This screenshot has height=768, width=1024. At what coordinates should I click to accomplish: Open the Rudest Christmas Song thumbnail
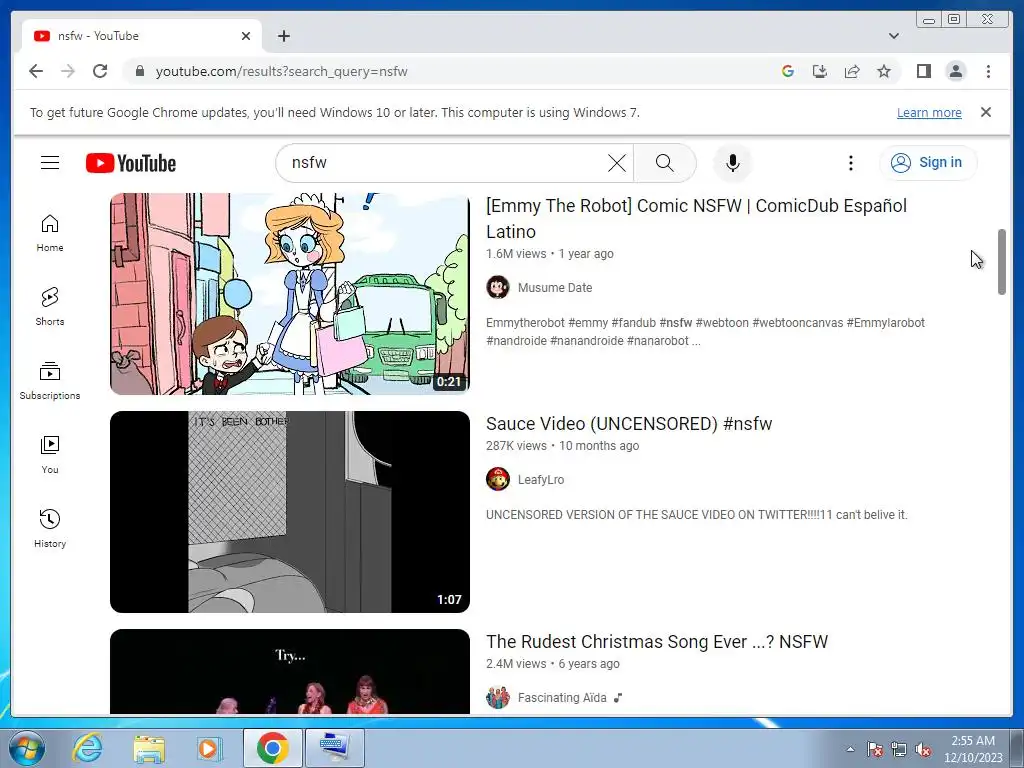coord(289,671)
